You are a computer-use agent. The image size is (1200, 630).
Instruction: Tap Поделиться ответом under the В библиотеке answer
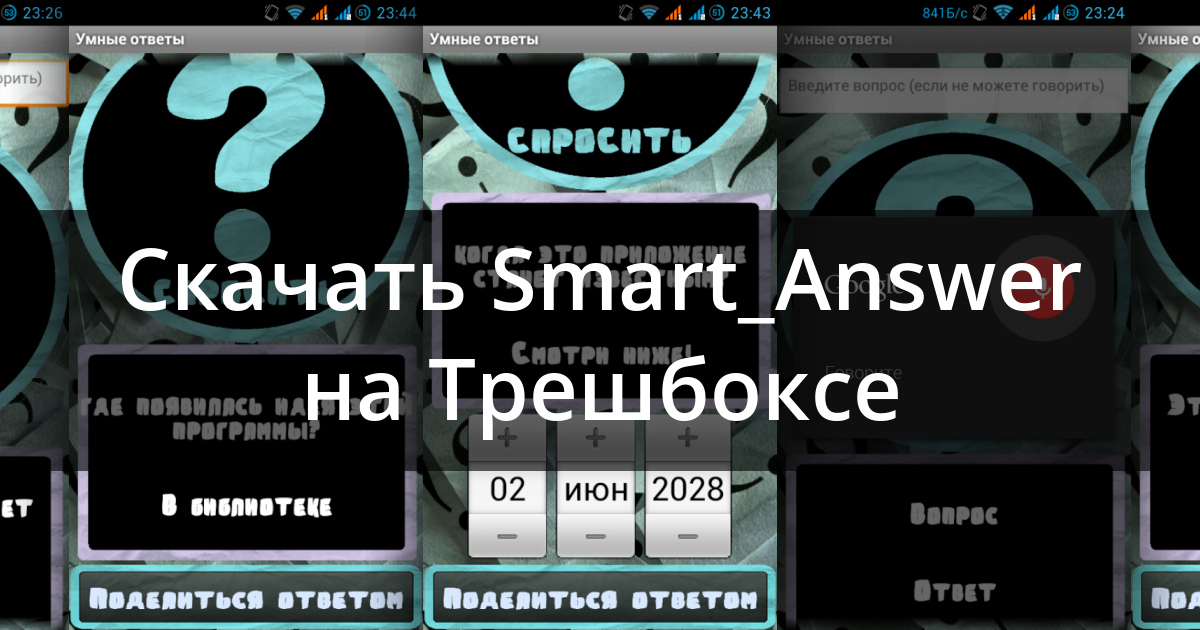tap(246, 599)
